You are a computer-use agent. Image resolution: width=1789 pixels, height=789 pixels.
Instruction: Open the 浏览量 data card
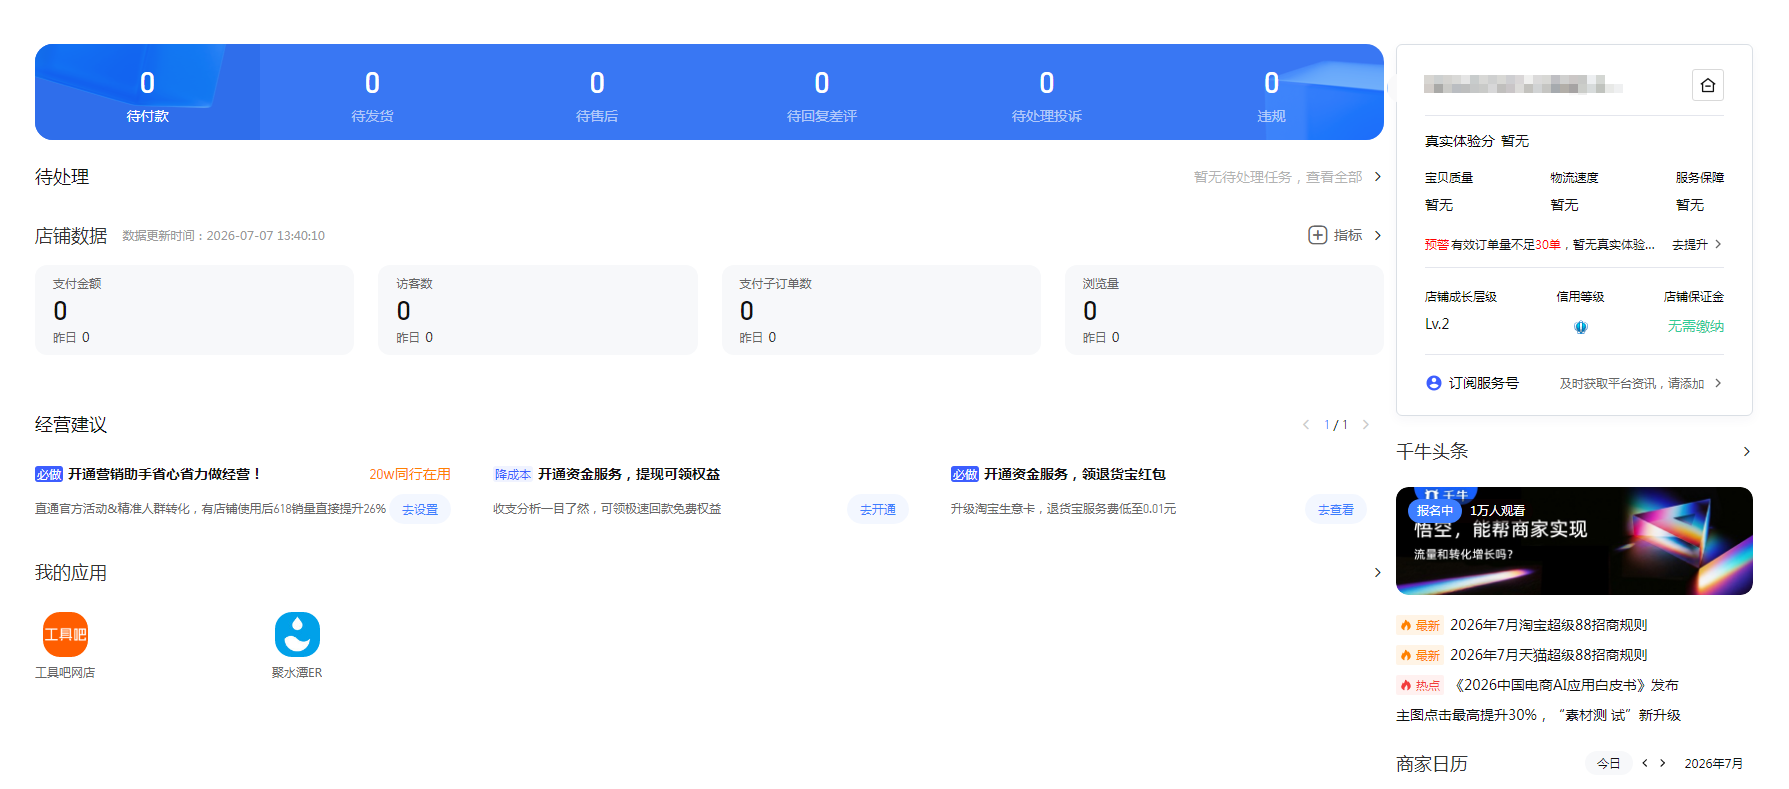1224,310
